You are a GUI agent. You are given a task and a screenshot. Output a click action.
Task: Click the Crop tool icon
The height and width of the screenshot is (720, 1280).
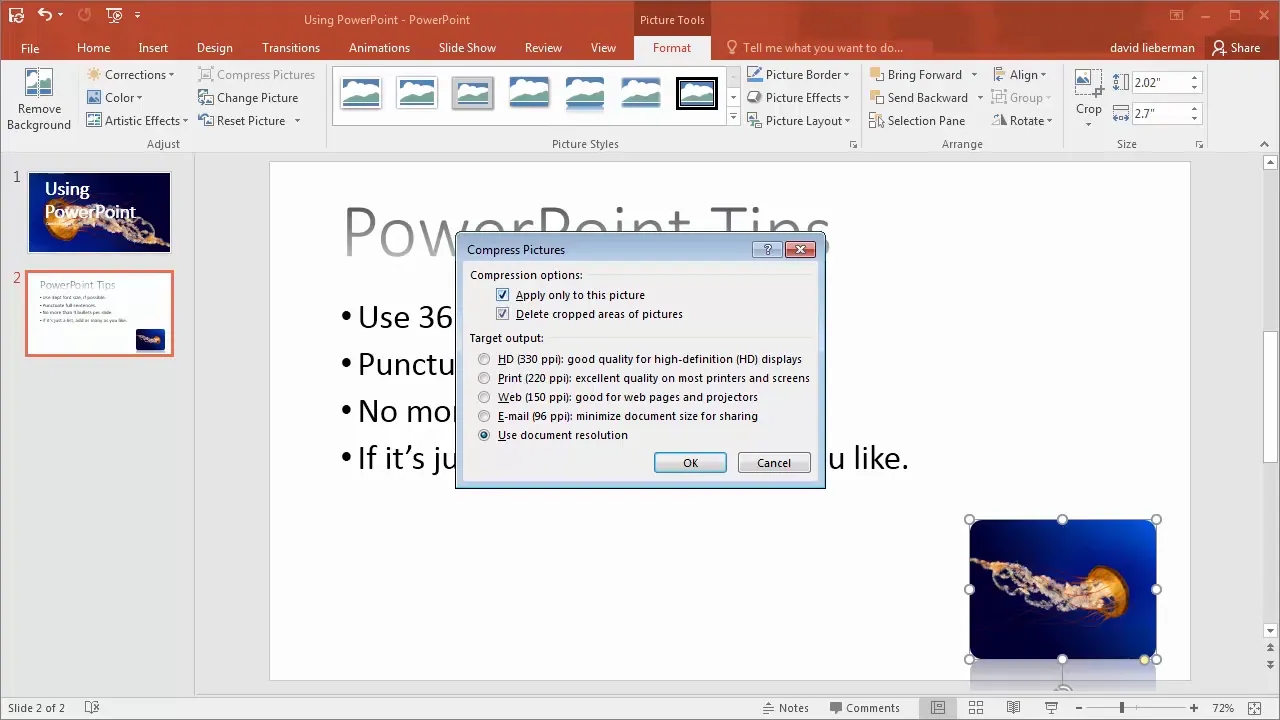coord(1088,85)
